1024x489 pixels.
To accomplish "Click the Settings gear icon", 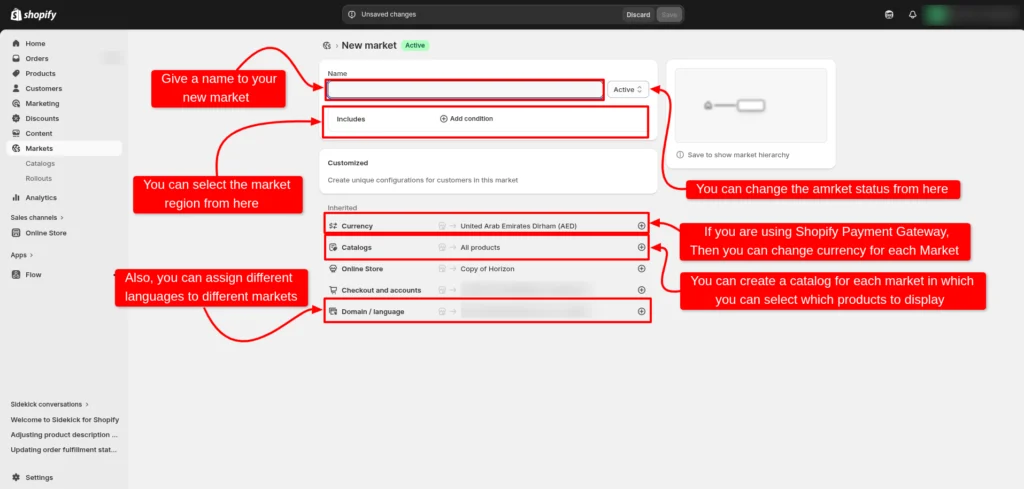I will click(x=16, y=477).
